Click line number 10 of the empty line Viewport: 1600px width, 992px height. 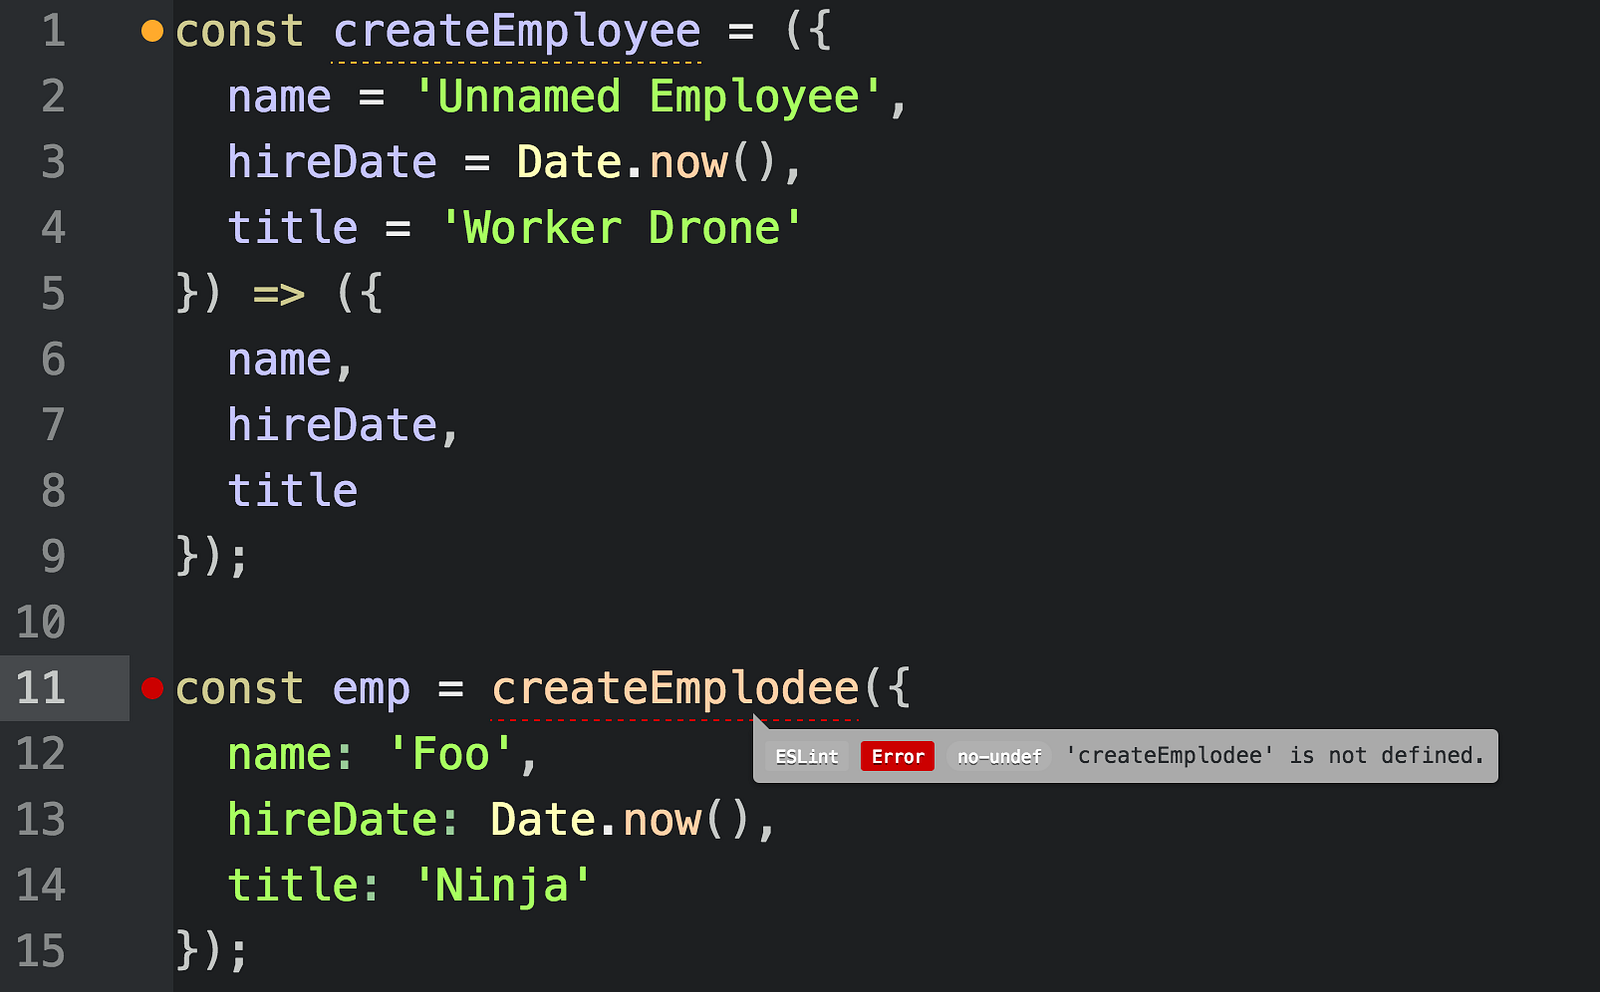[x=41, y=622]
